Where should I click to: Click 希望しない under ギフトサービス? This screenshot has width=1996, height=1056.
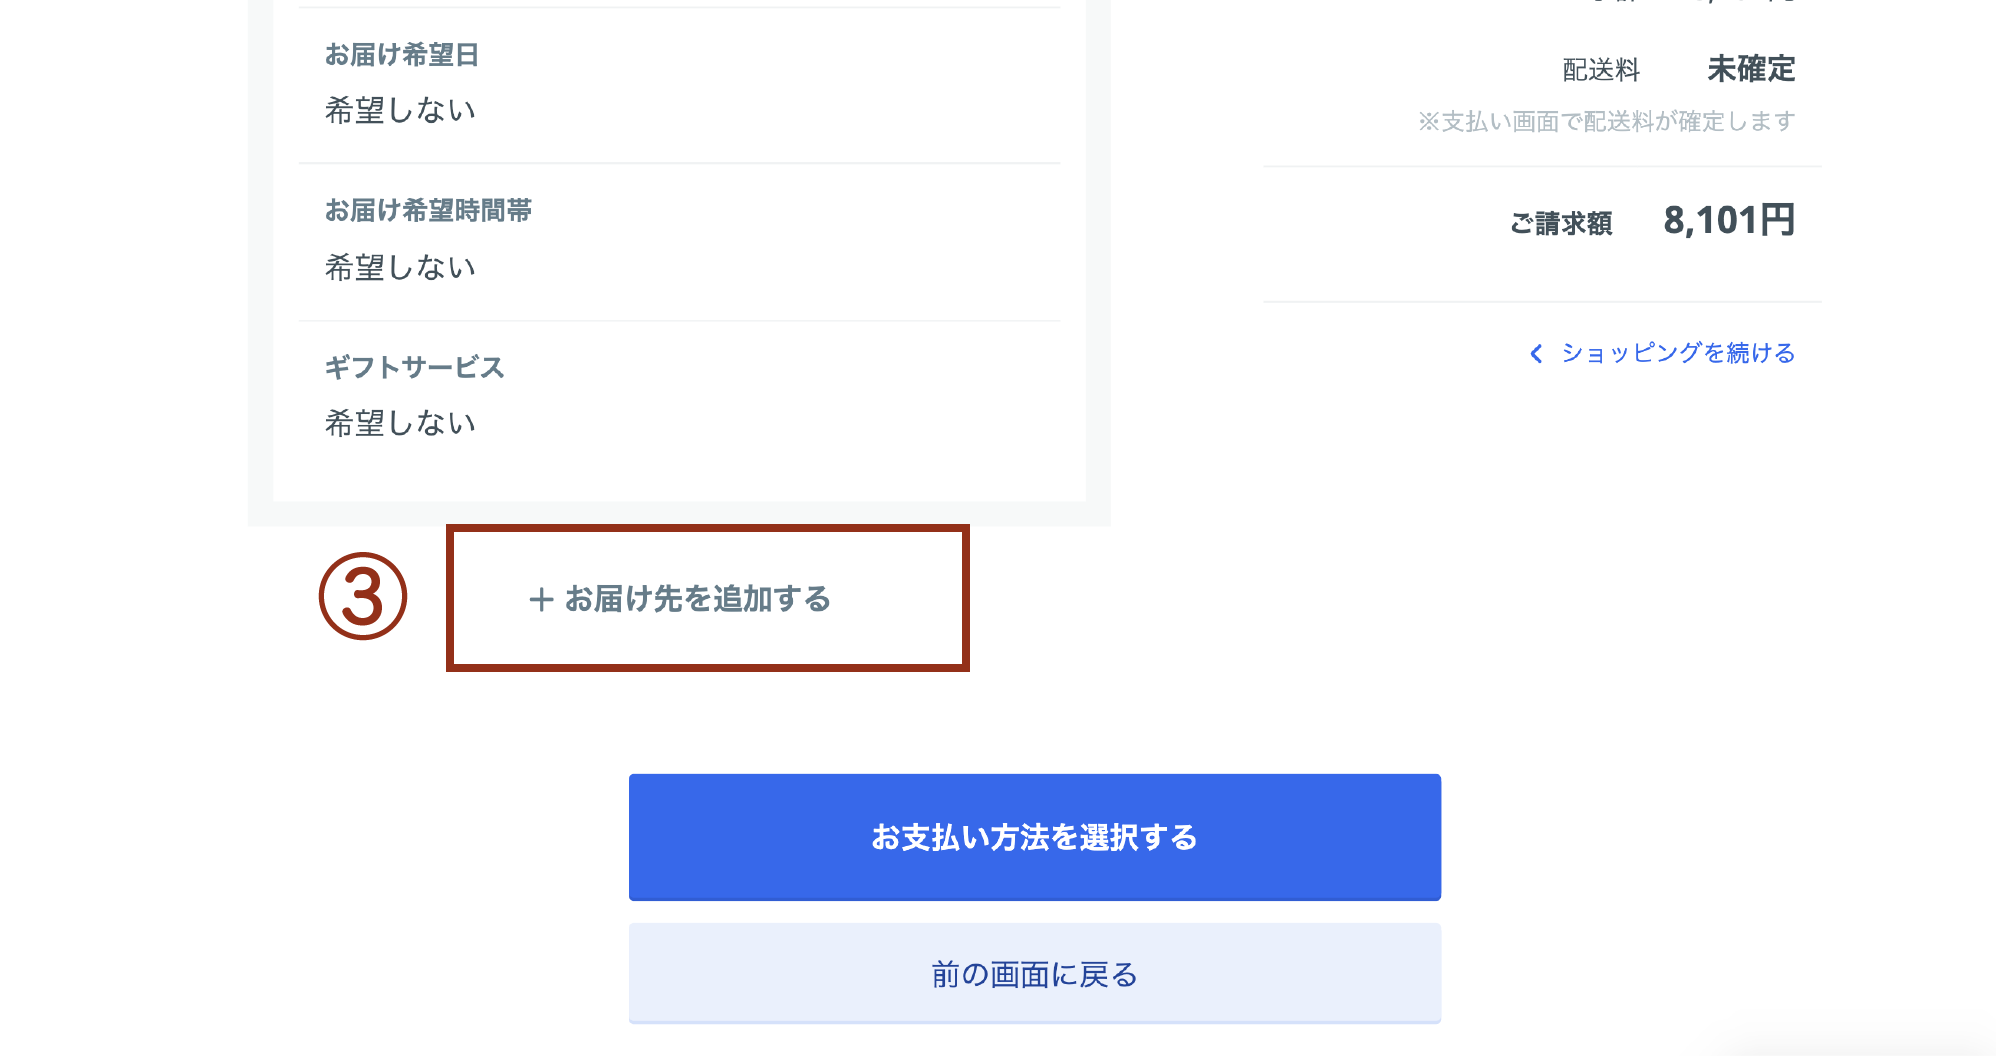coord(400,423)
